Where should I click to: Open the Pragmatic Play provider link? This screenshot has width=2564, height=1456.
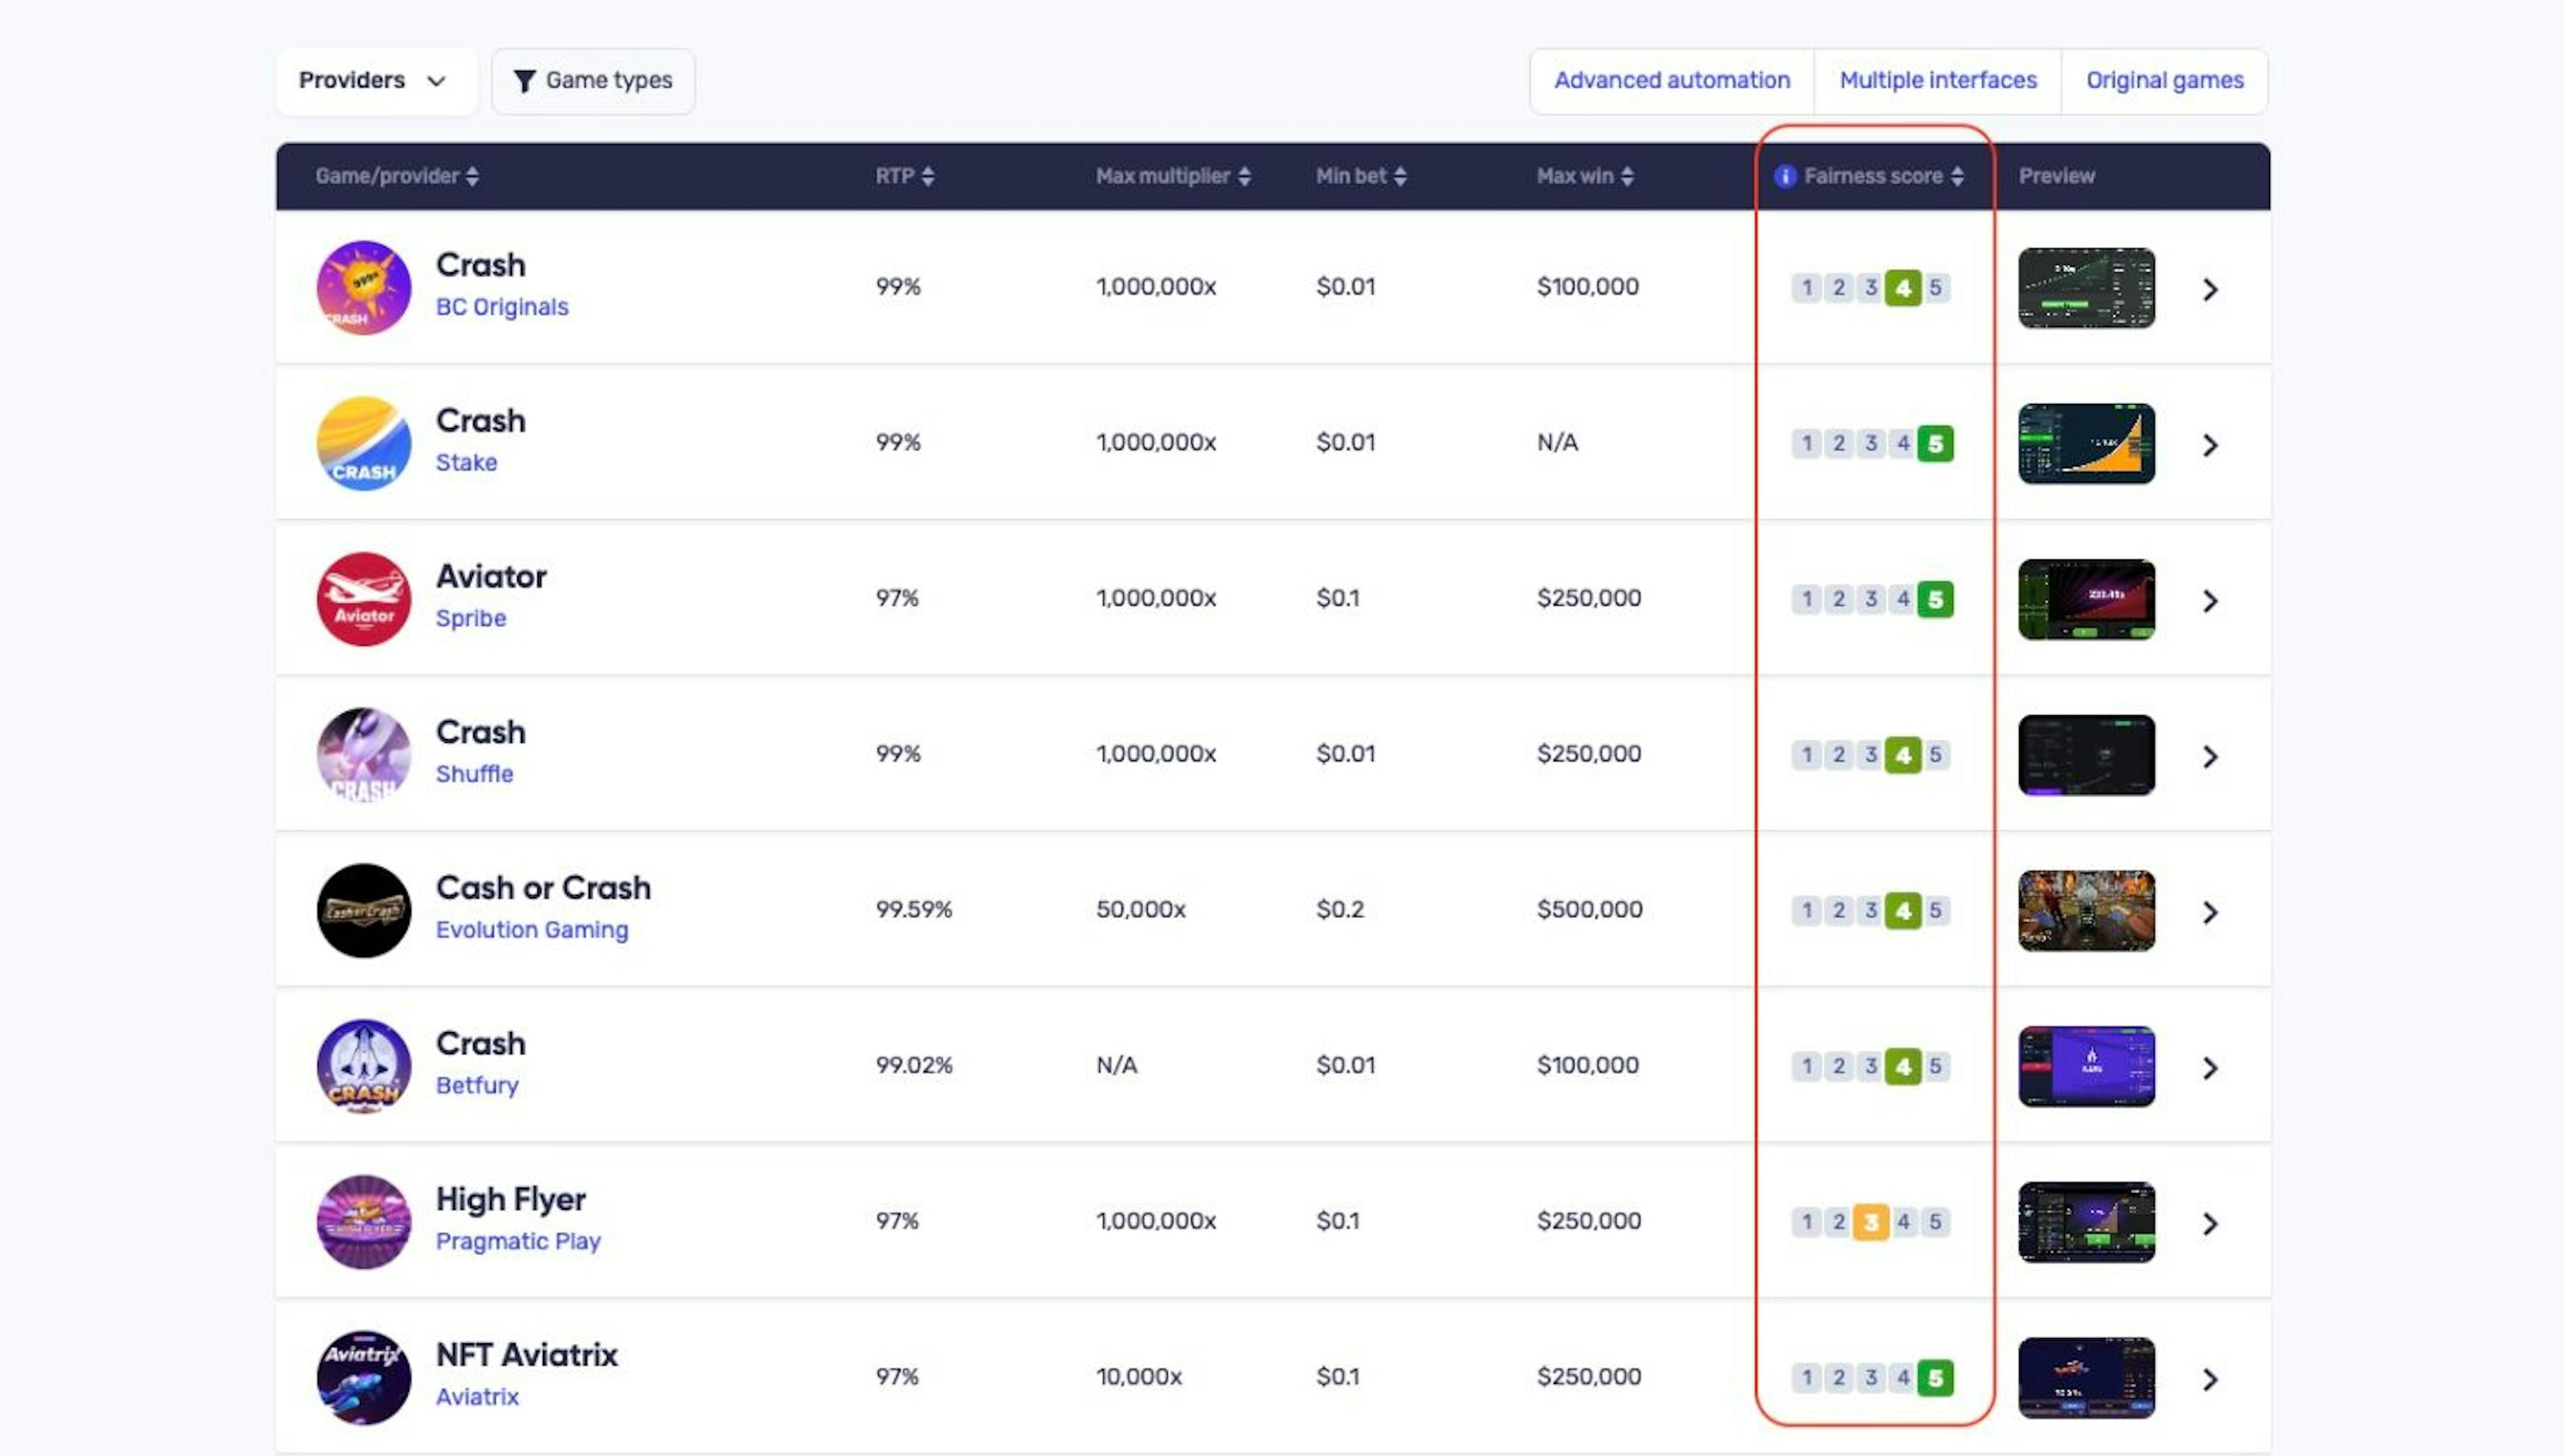(x=517, y=1241)
